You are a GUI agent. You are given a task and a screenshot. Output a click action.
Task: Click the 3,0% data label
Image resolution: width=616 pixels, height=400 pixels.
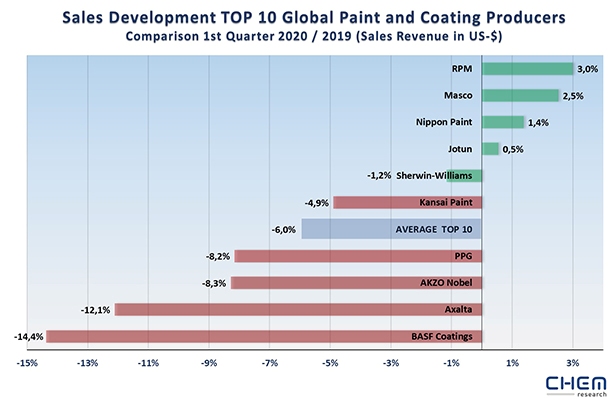(587, 69)
